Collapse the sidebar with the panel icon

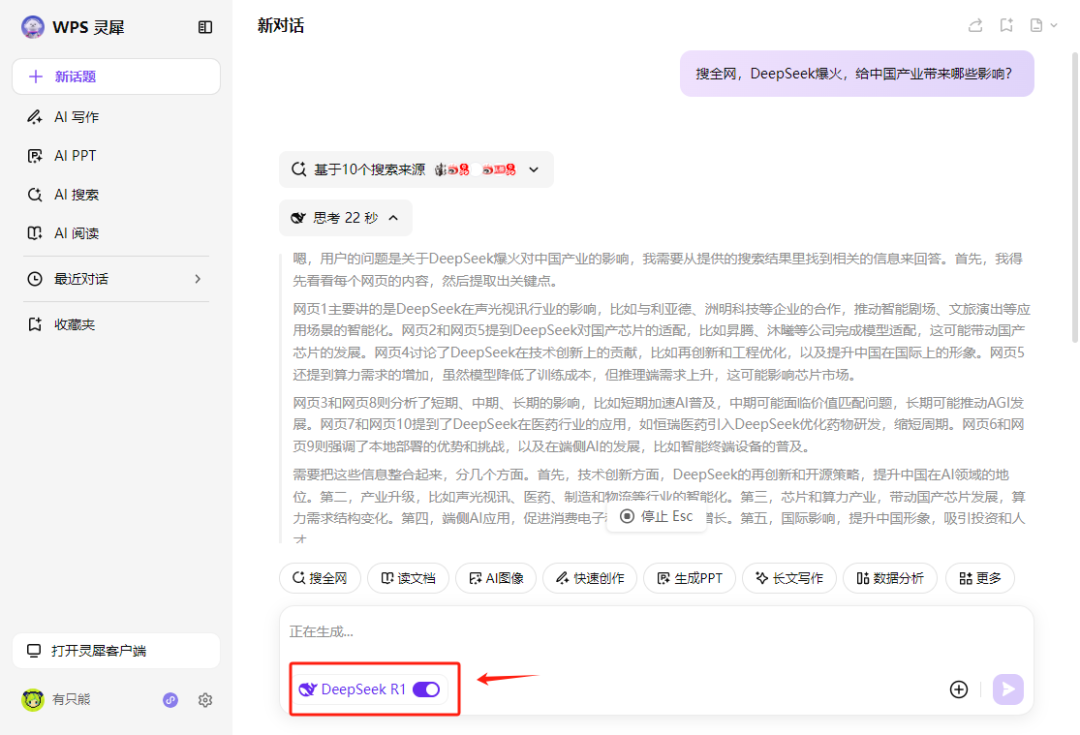[x=205, y=27]
